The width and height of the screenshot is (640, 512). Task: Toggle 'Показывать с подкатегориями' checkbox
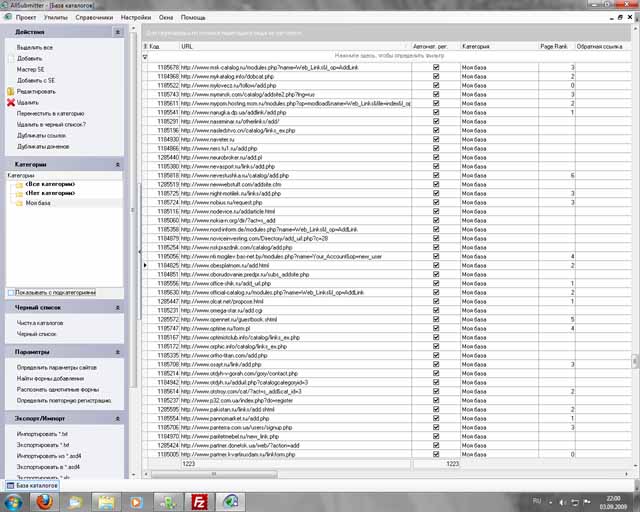[11, 292]
